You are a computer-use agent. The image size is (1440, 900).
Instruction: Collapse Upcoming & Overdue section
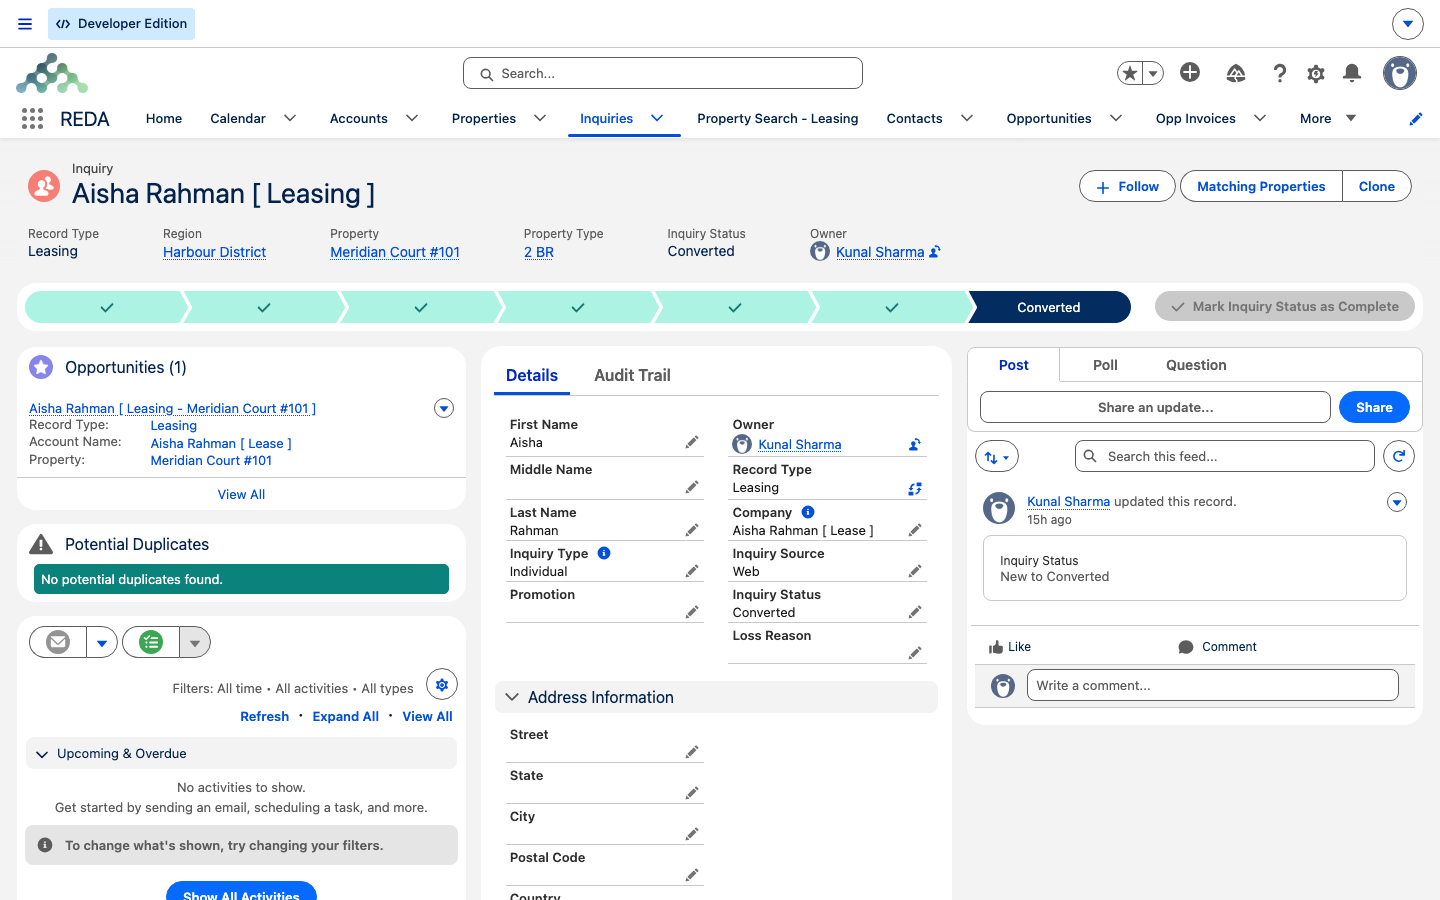[x=42, y=754]
